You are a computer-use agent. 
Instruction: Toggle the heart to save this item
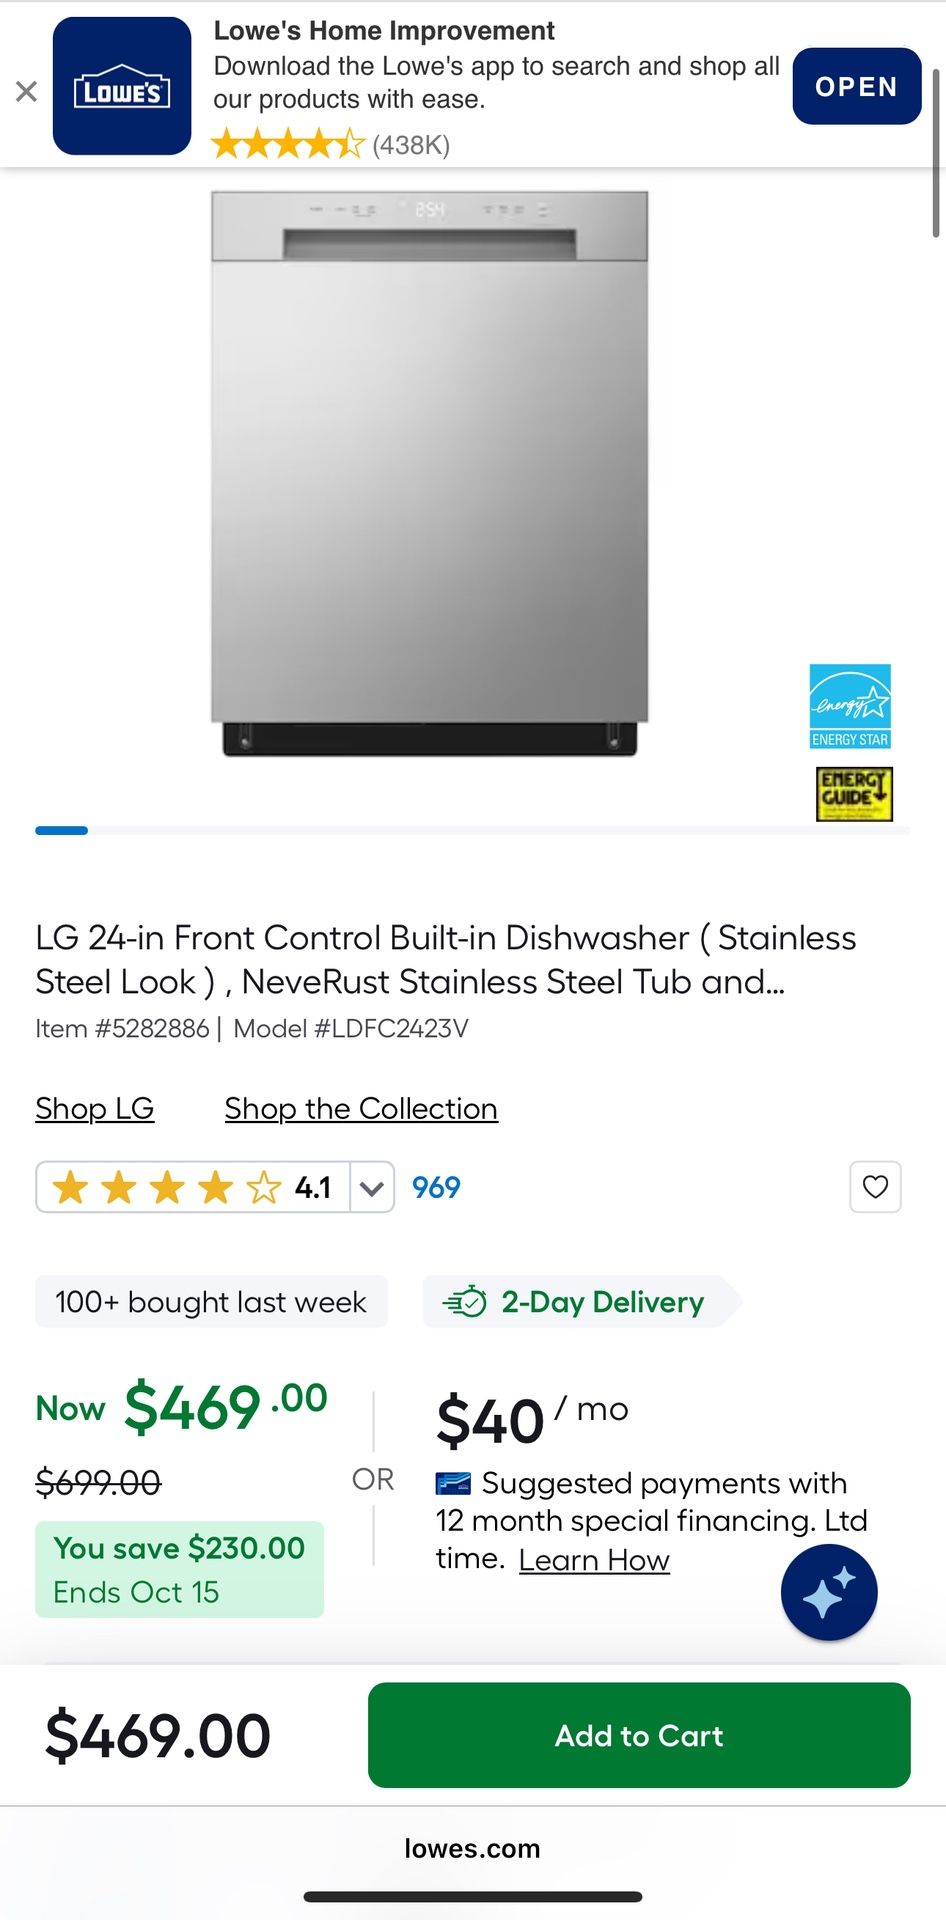tap(875, 1187)
